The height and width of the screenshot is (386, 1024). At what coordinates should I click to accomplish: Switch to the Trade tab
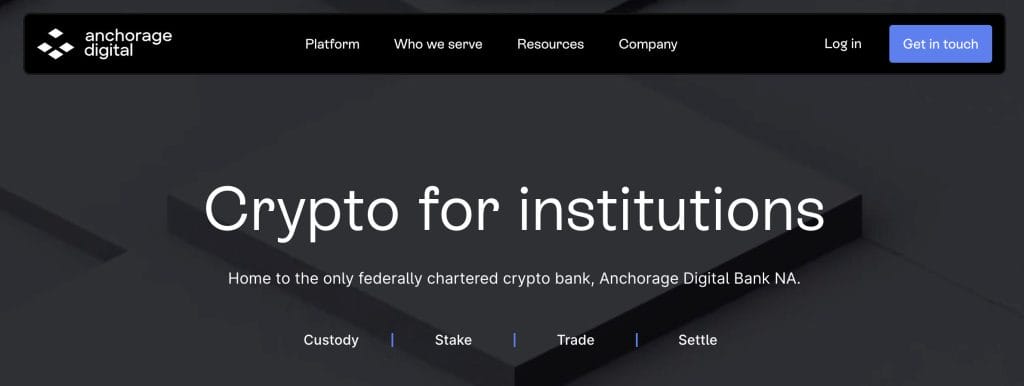(x=575, y=340)
